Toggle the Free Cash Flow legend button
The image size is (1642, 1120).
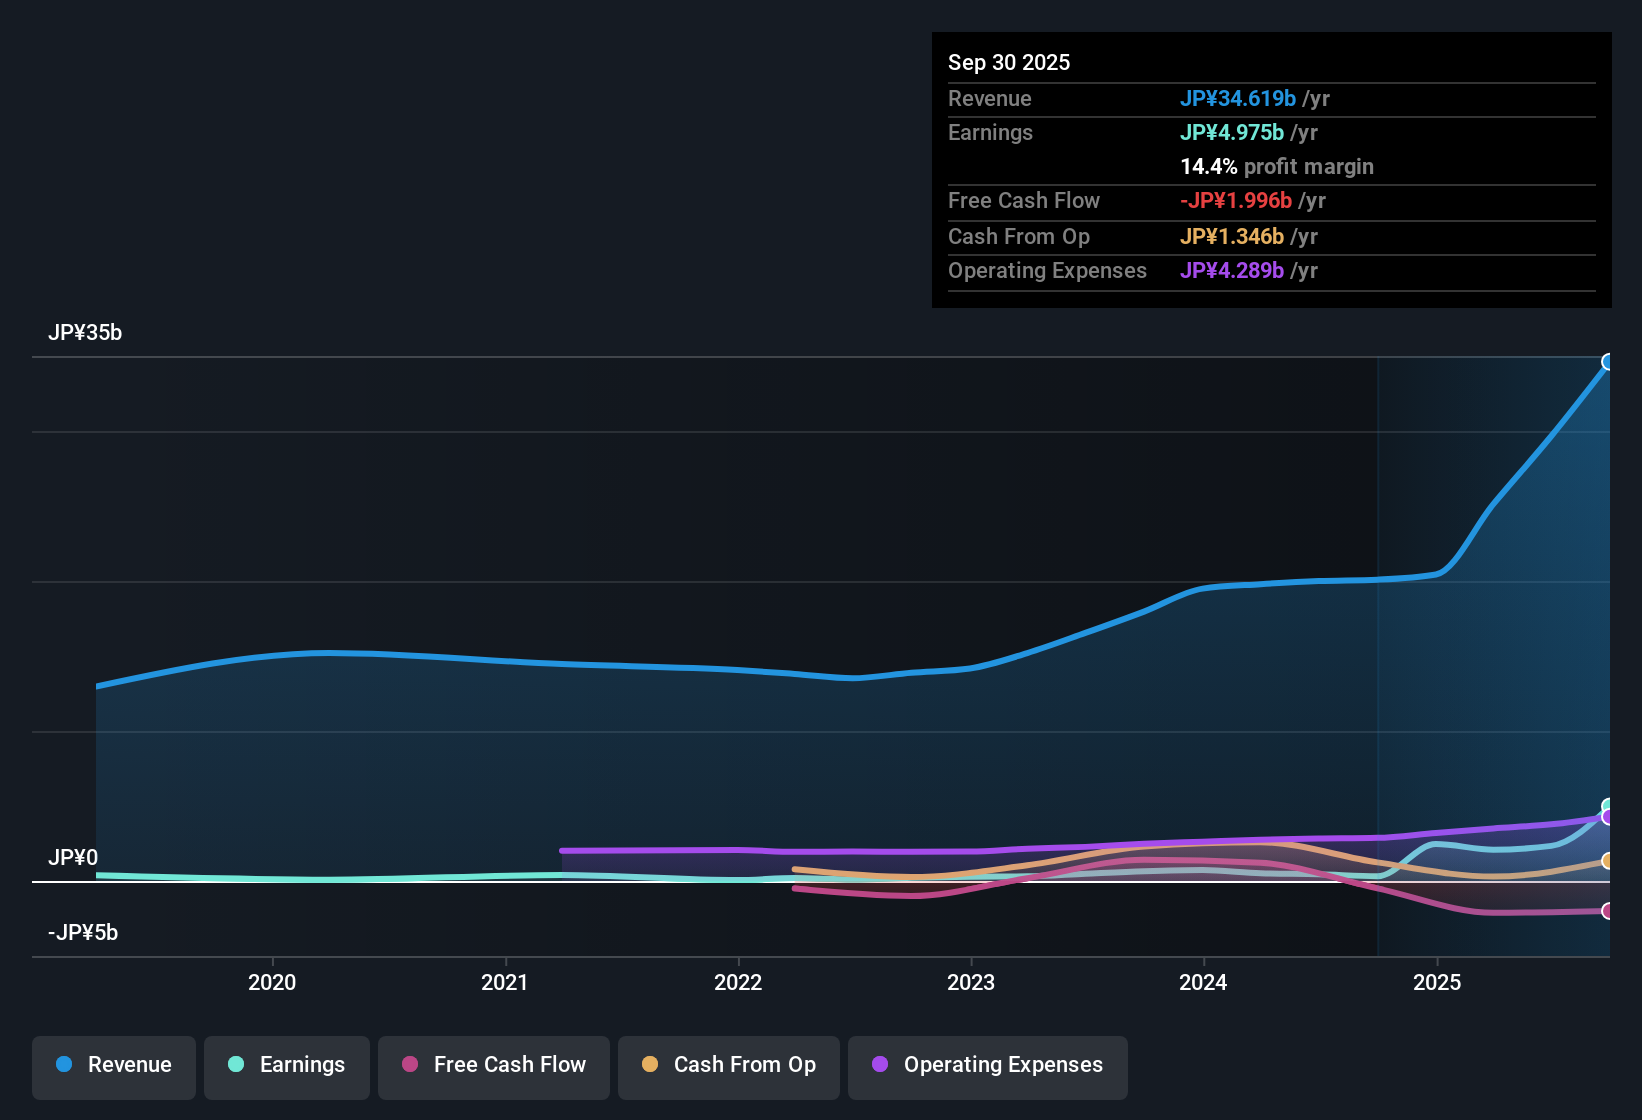(x=494, y=1067)
